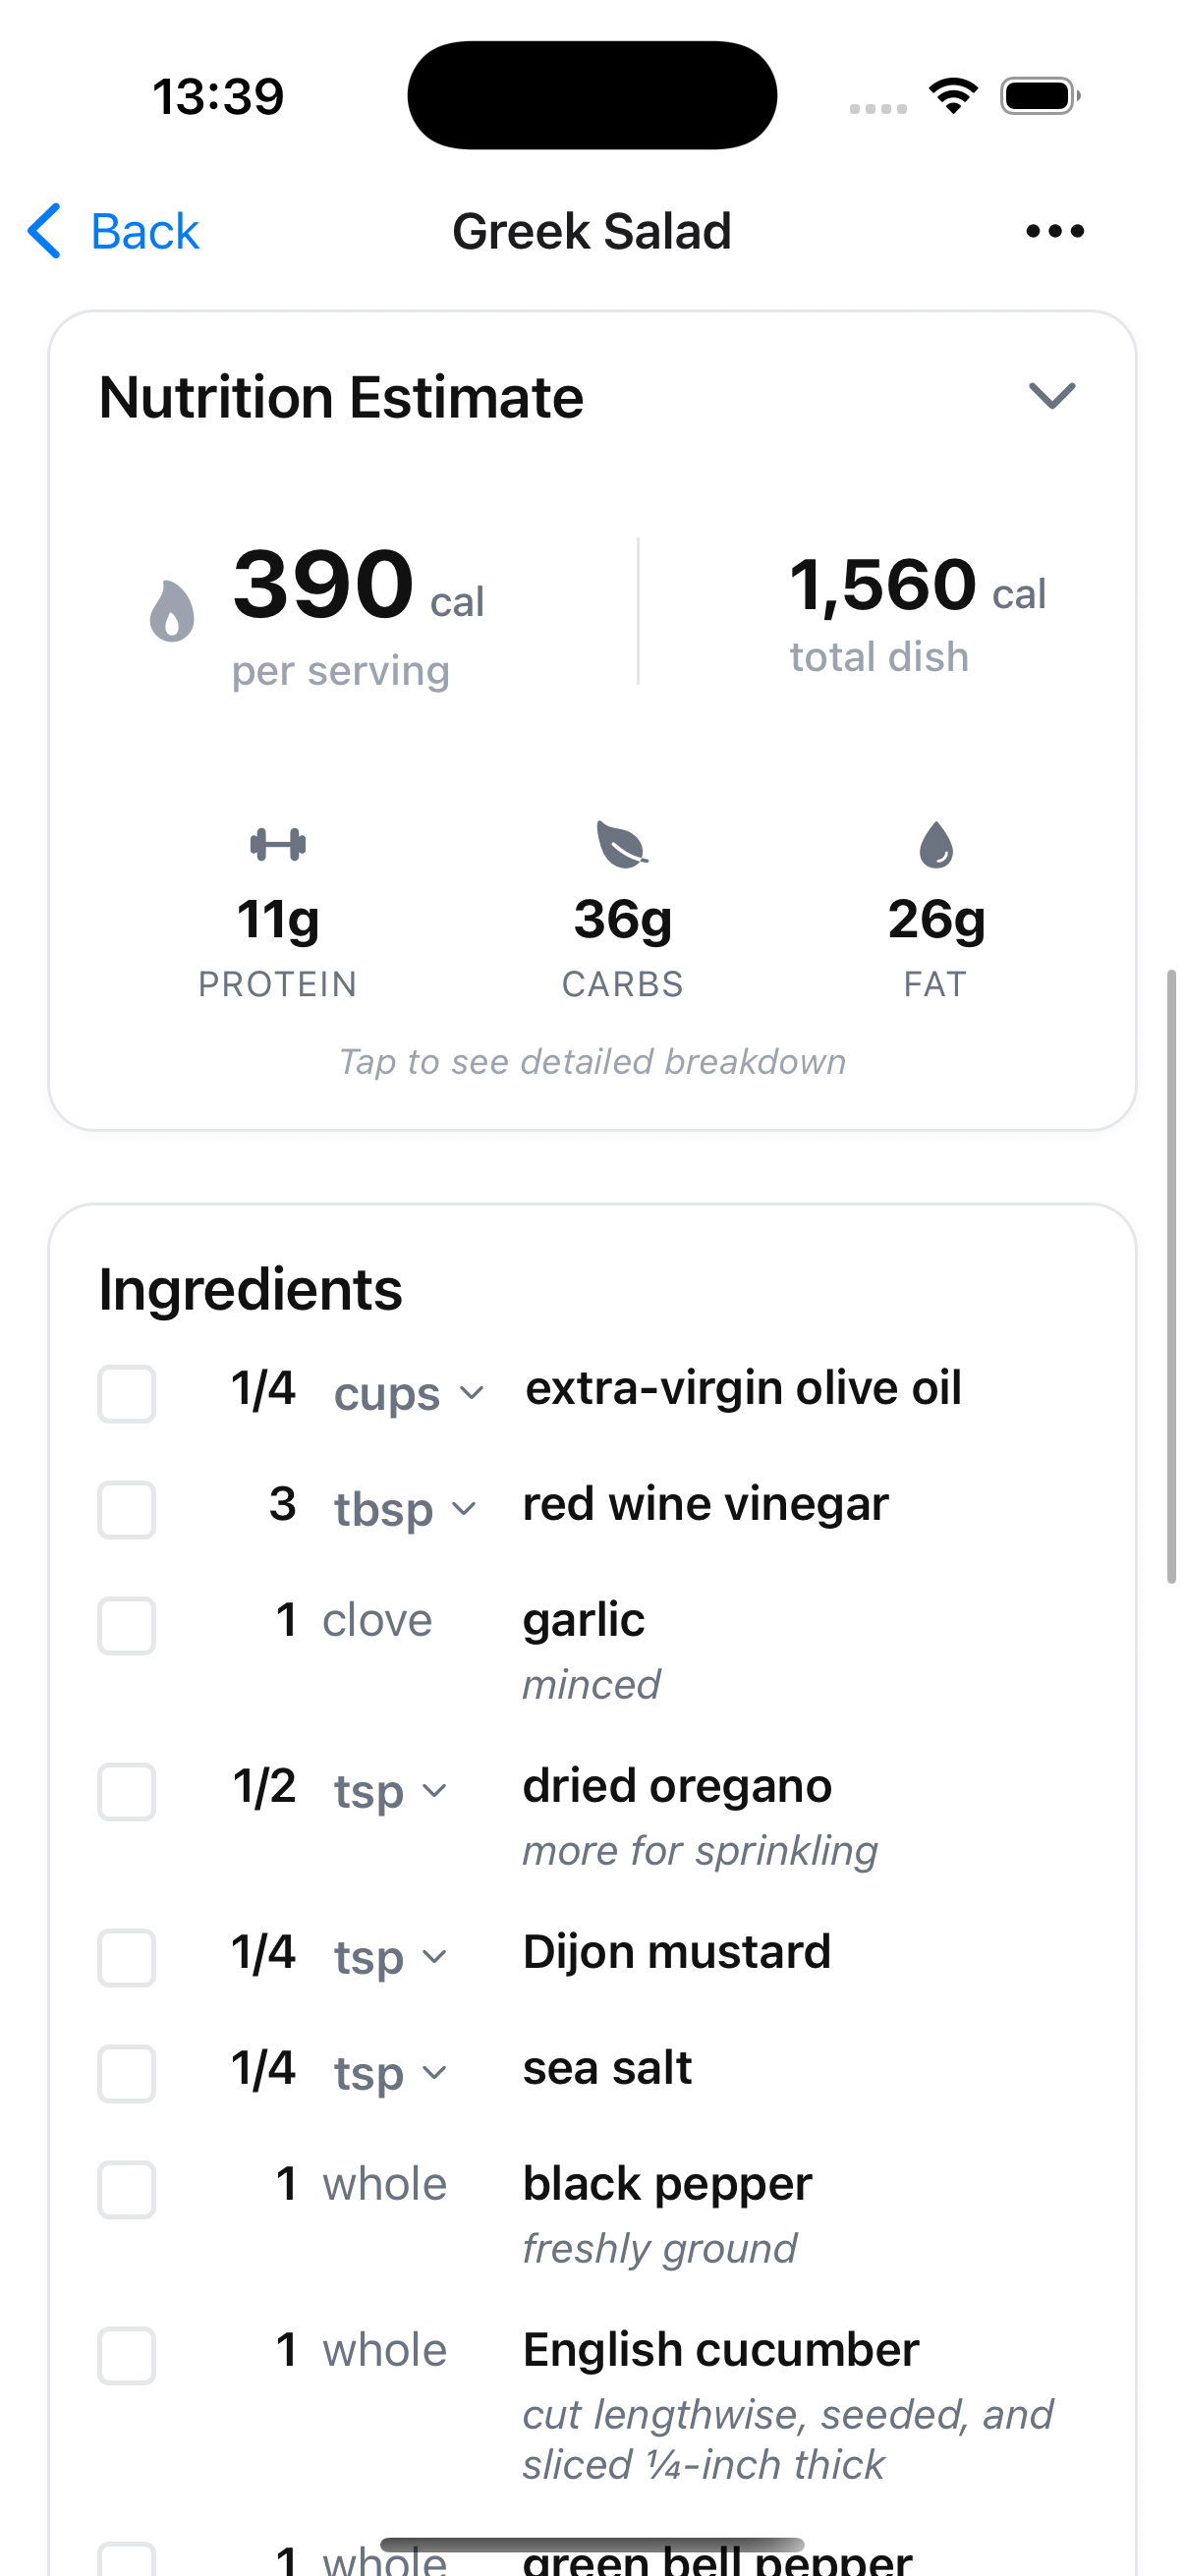This screenshot has height=2576, width=1185.
Task: Tick the Dijon mustard checkbox
Action: [127, 1957]
